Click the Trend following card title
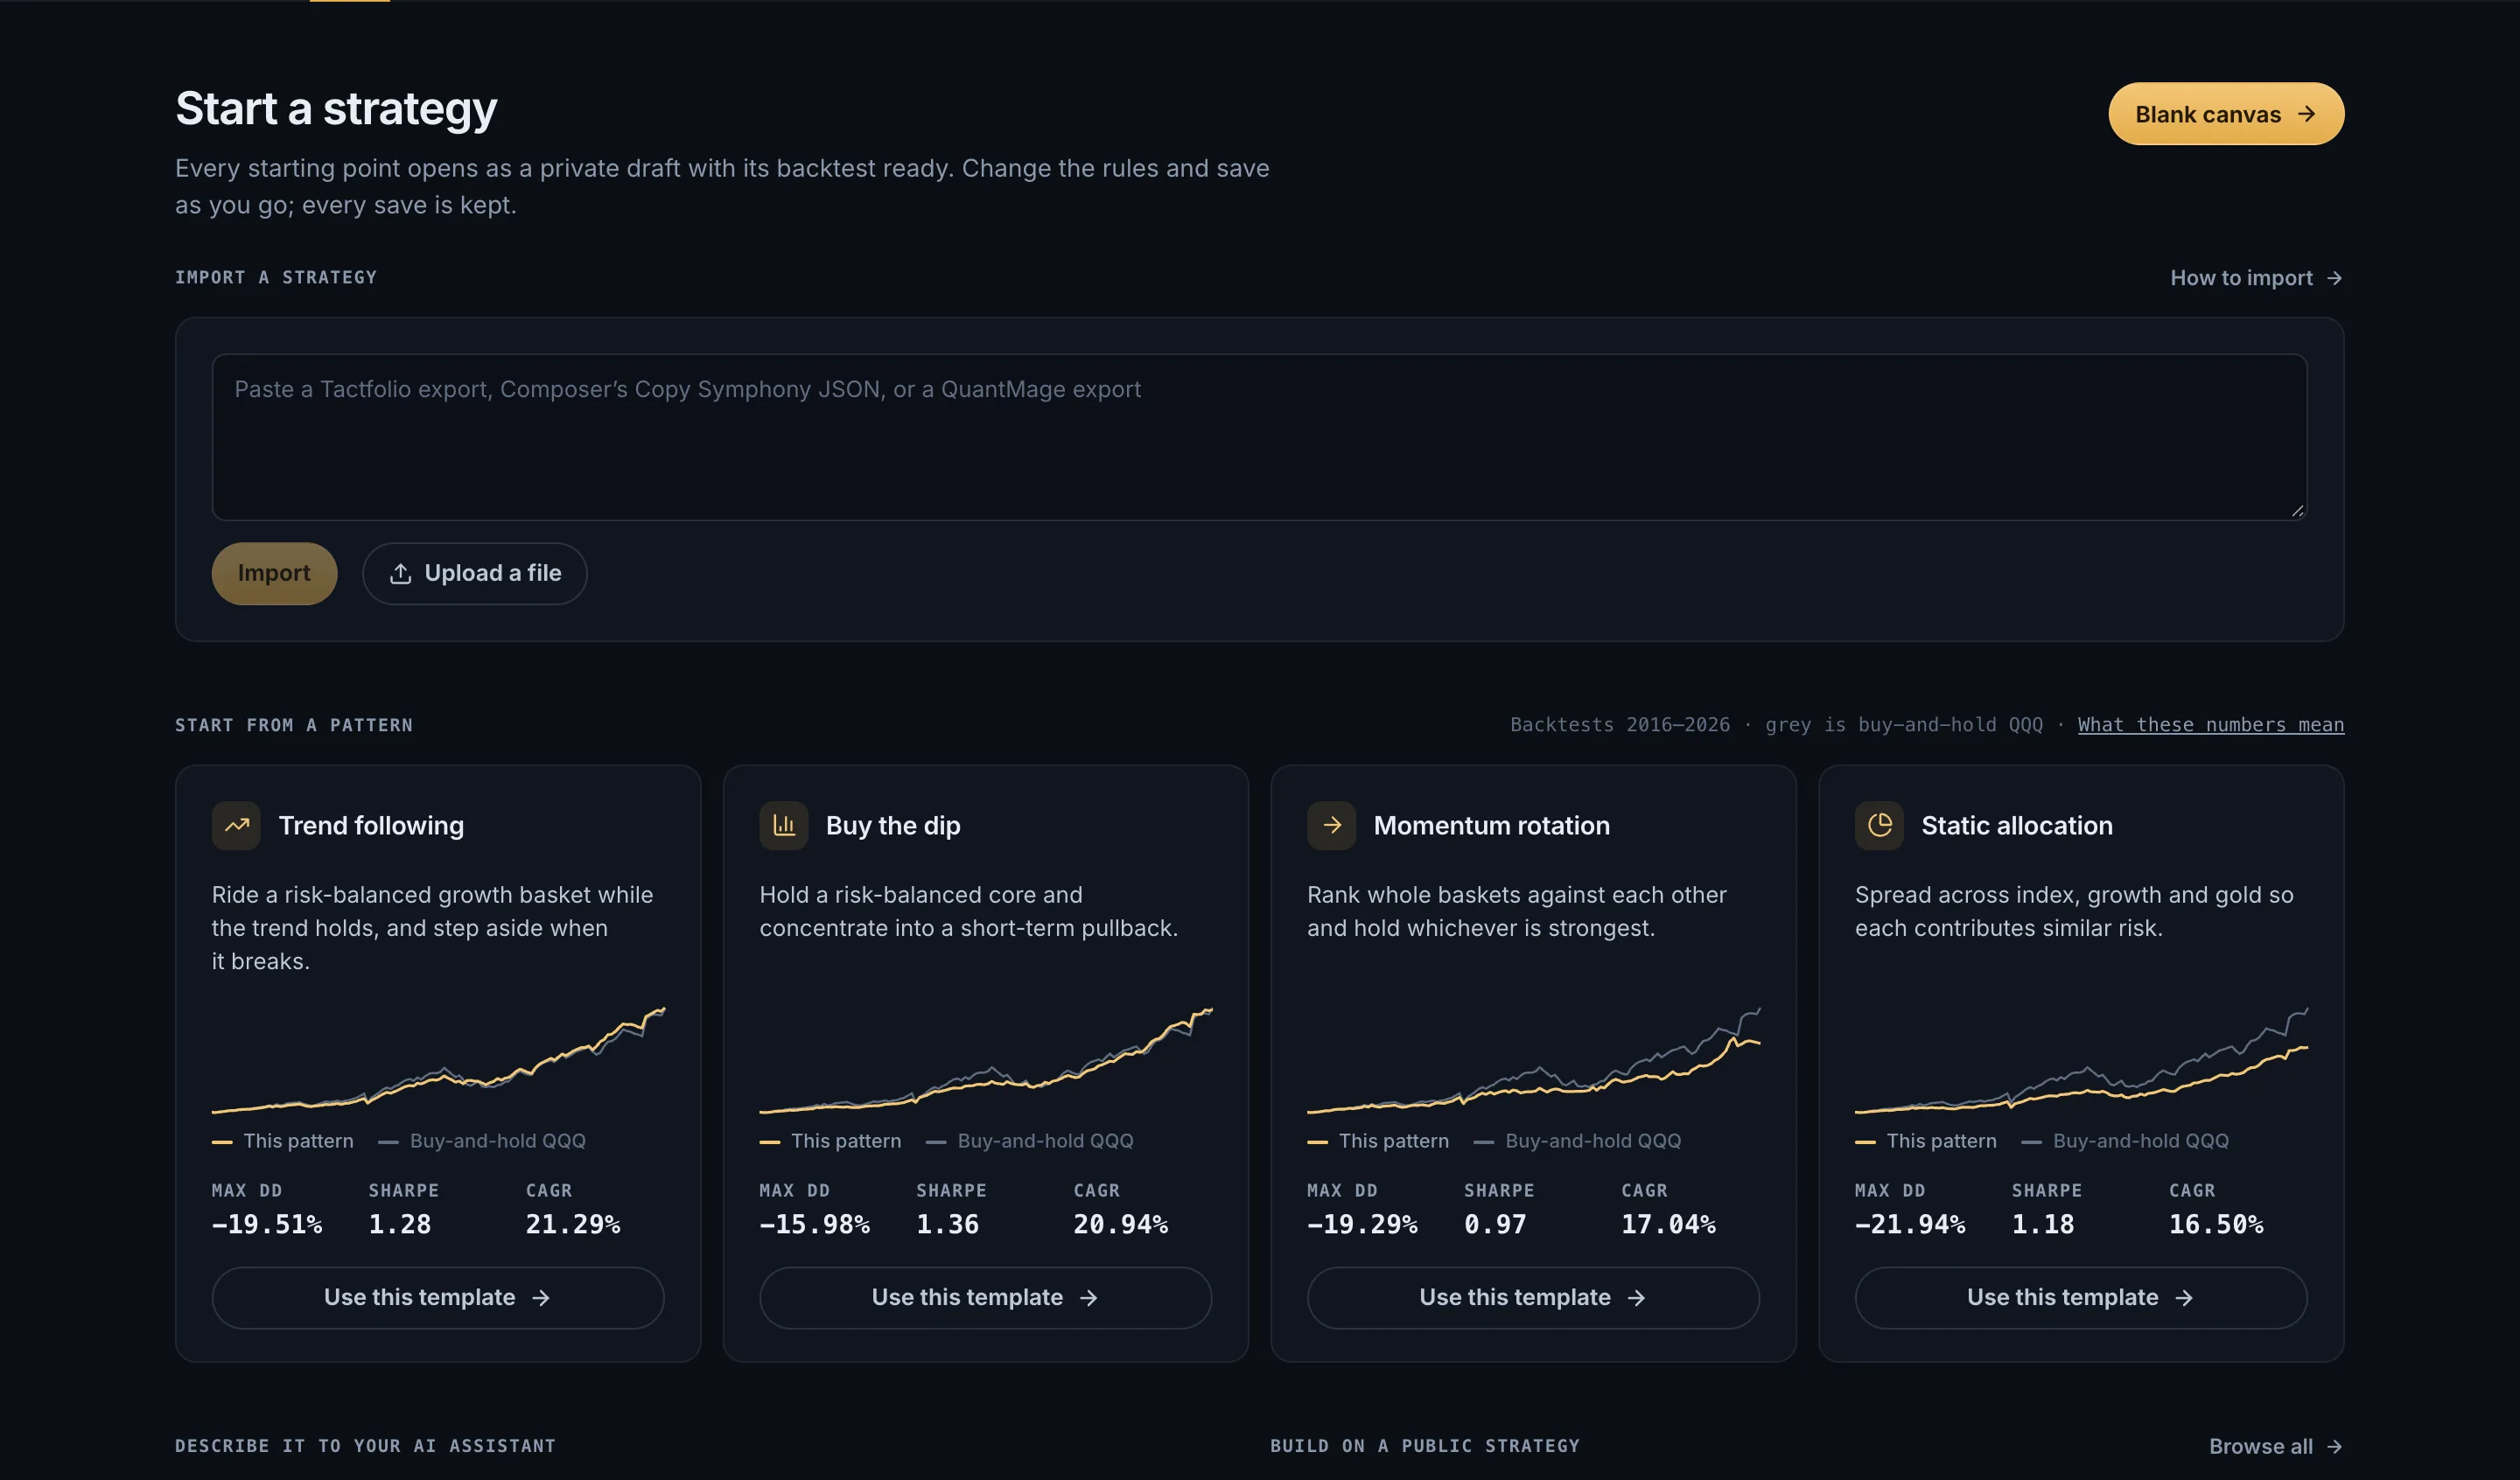 pos(371,826)
